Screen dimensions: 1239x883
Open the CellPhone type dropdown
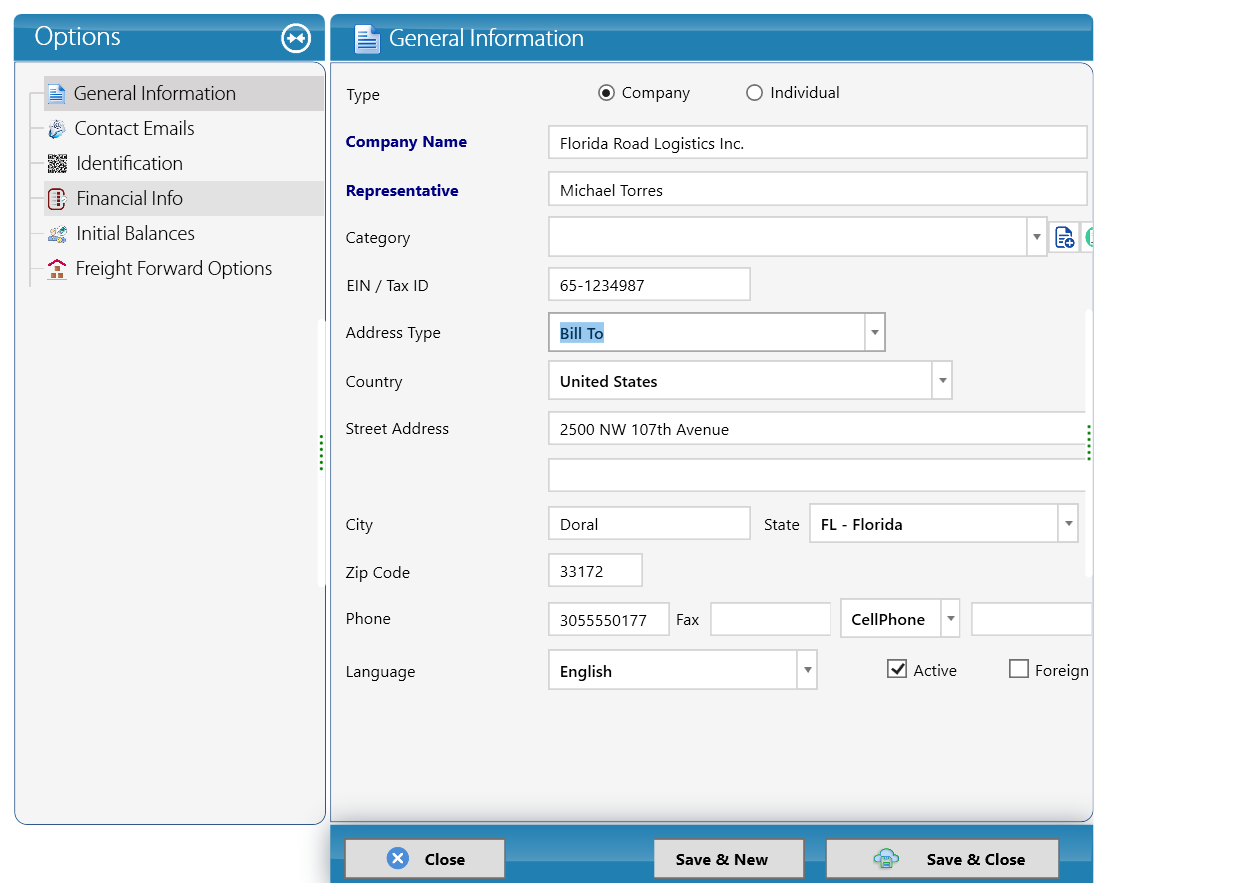[x=951, y=619]
